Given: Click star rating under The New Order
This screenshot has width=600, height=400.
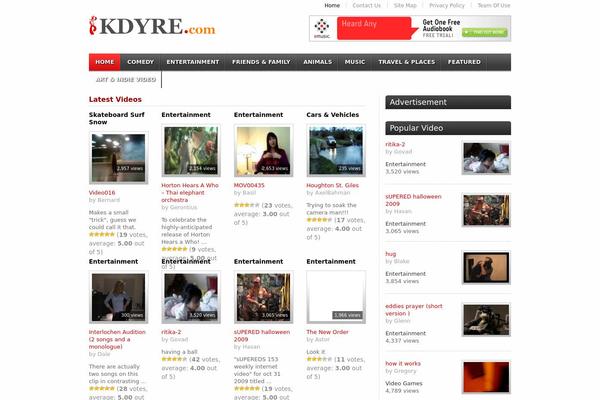Looking at the screenshot, I should 319,359.
